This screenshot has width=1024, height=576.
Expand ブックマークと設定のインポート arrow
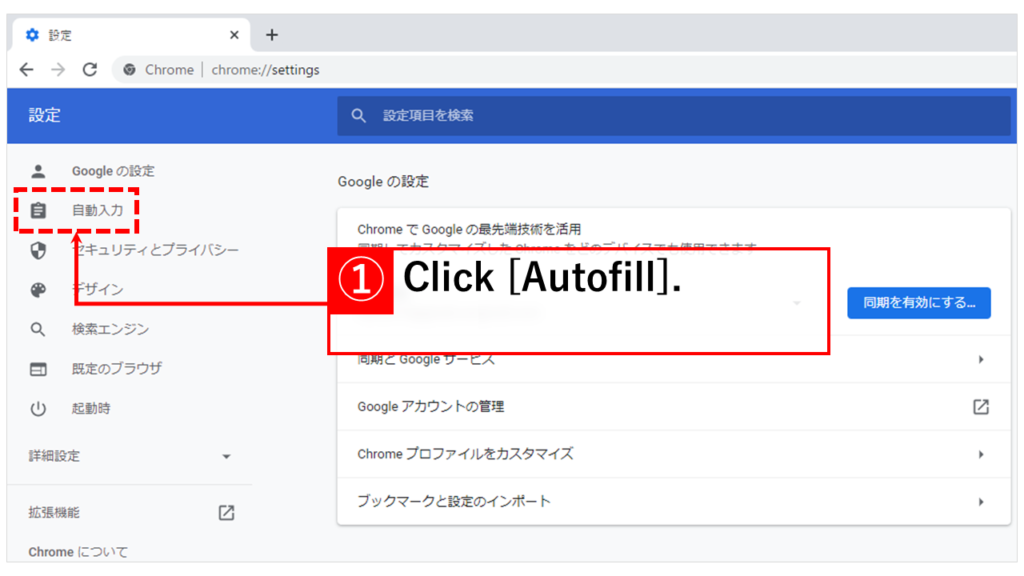click(x=981, y=502)
